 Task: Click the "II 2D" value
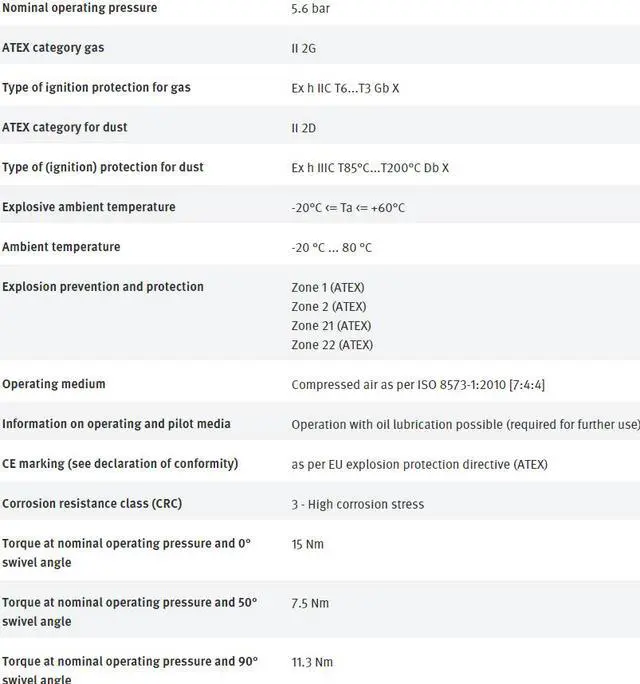pos(305,128)
